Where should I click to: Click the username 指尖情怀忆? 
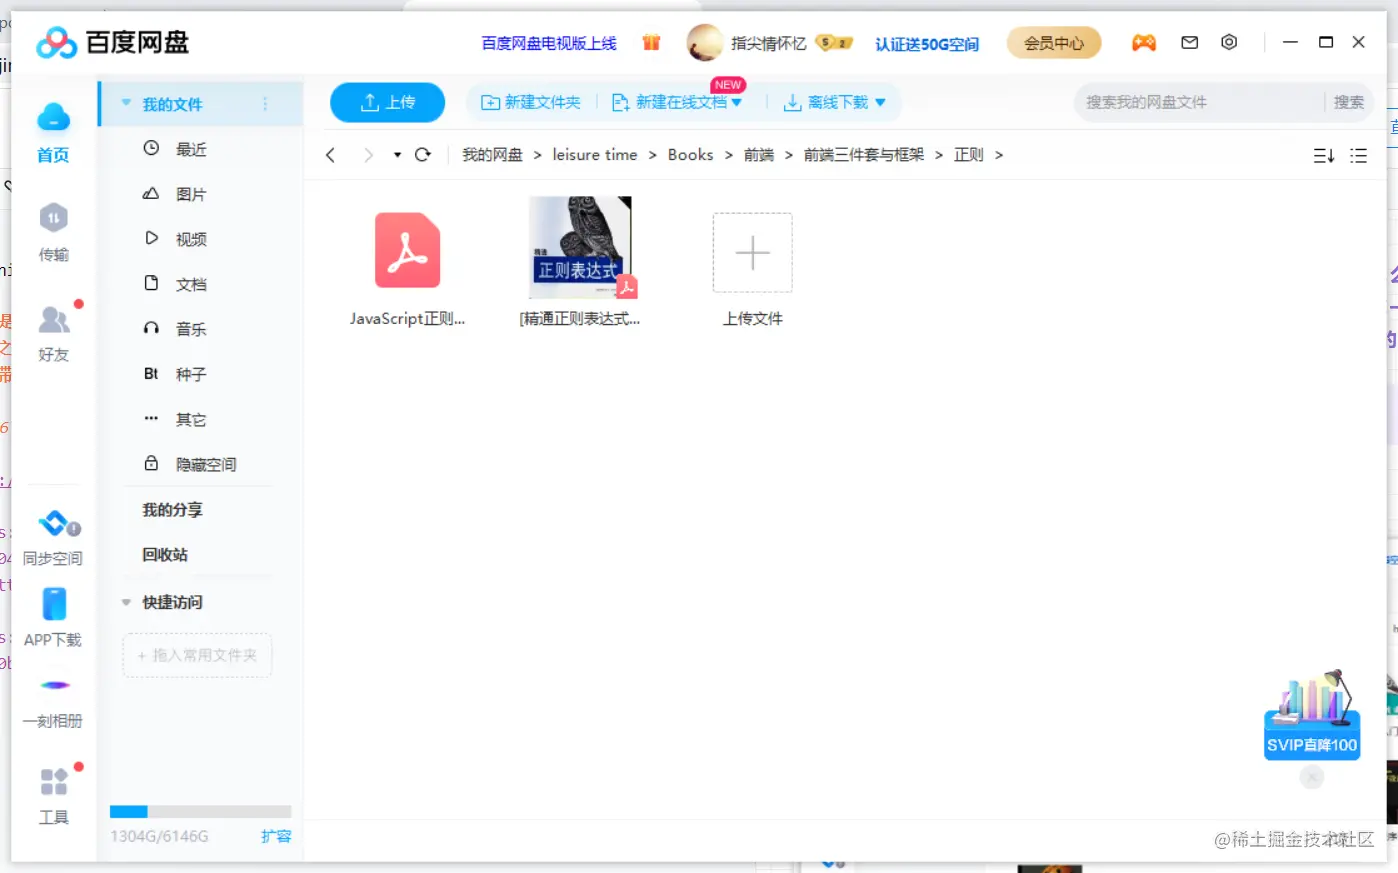click(769, 43)
